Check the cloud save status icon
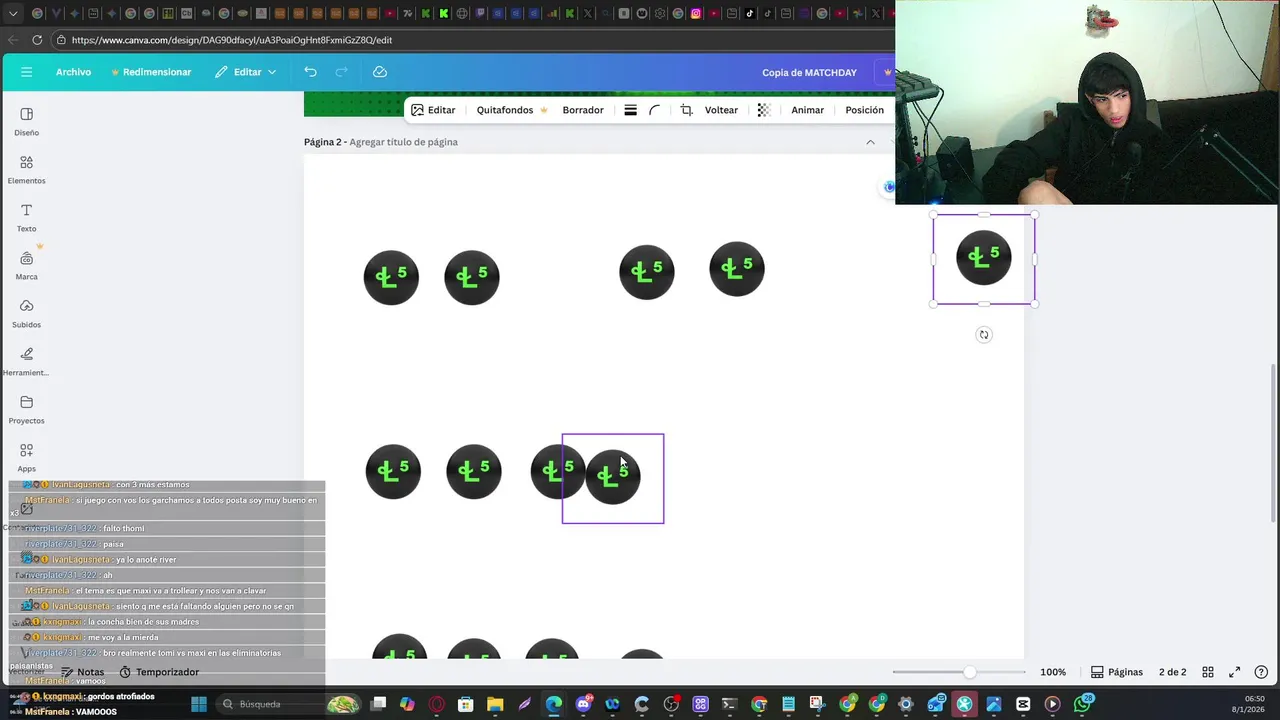The width and height of the screenshot is (1280, 720). [380, 72]
